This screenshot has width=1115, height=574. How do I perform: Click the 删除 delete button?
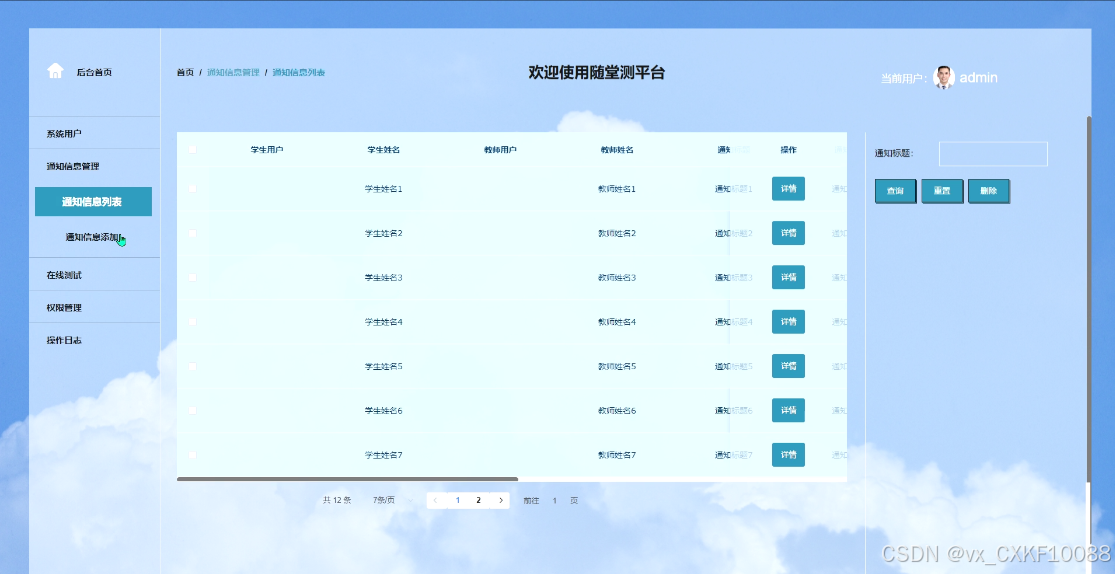(x=988, y=191)
